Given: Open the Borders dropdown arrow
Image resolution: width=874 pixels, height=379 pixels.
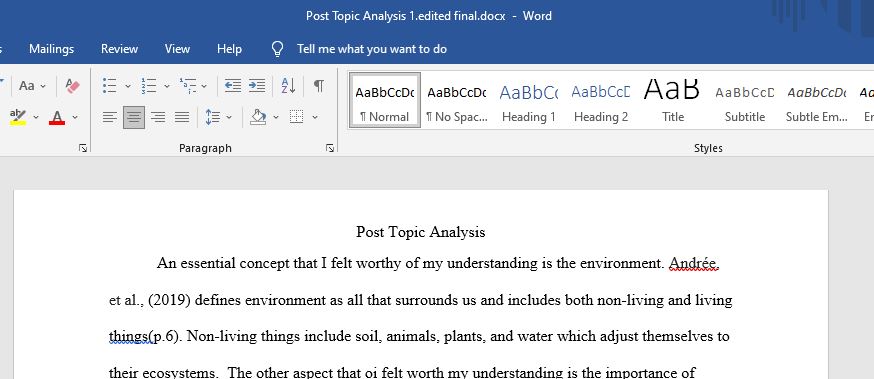Looking at the screenshot, I should point(315,118).
